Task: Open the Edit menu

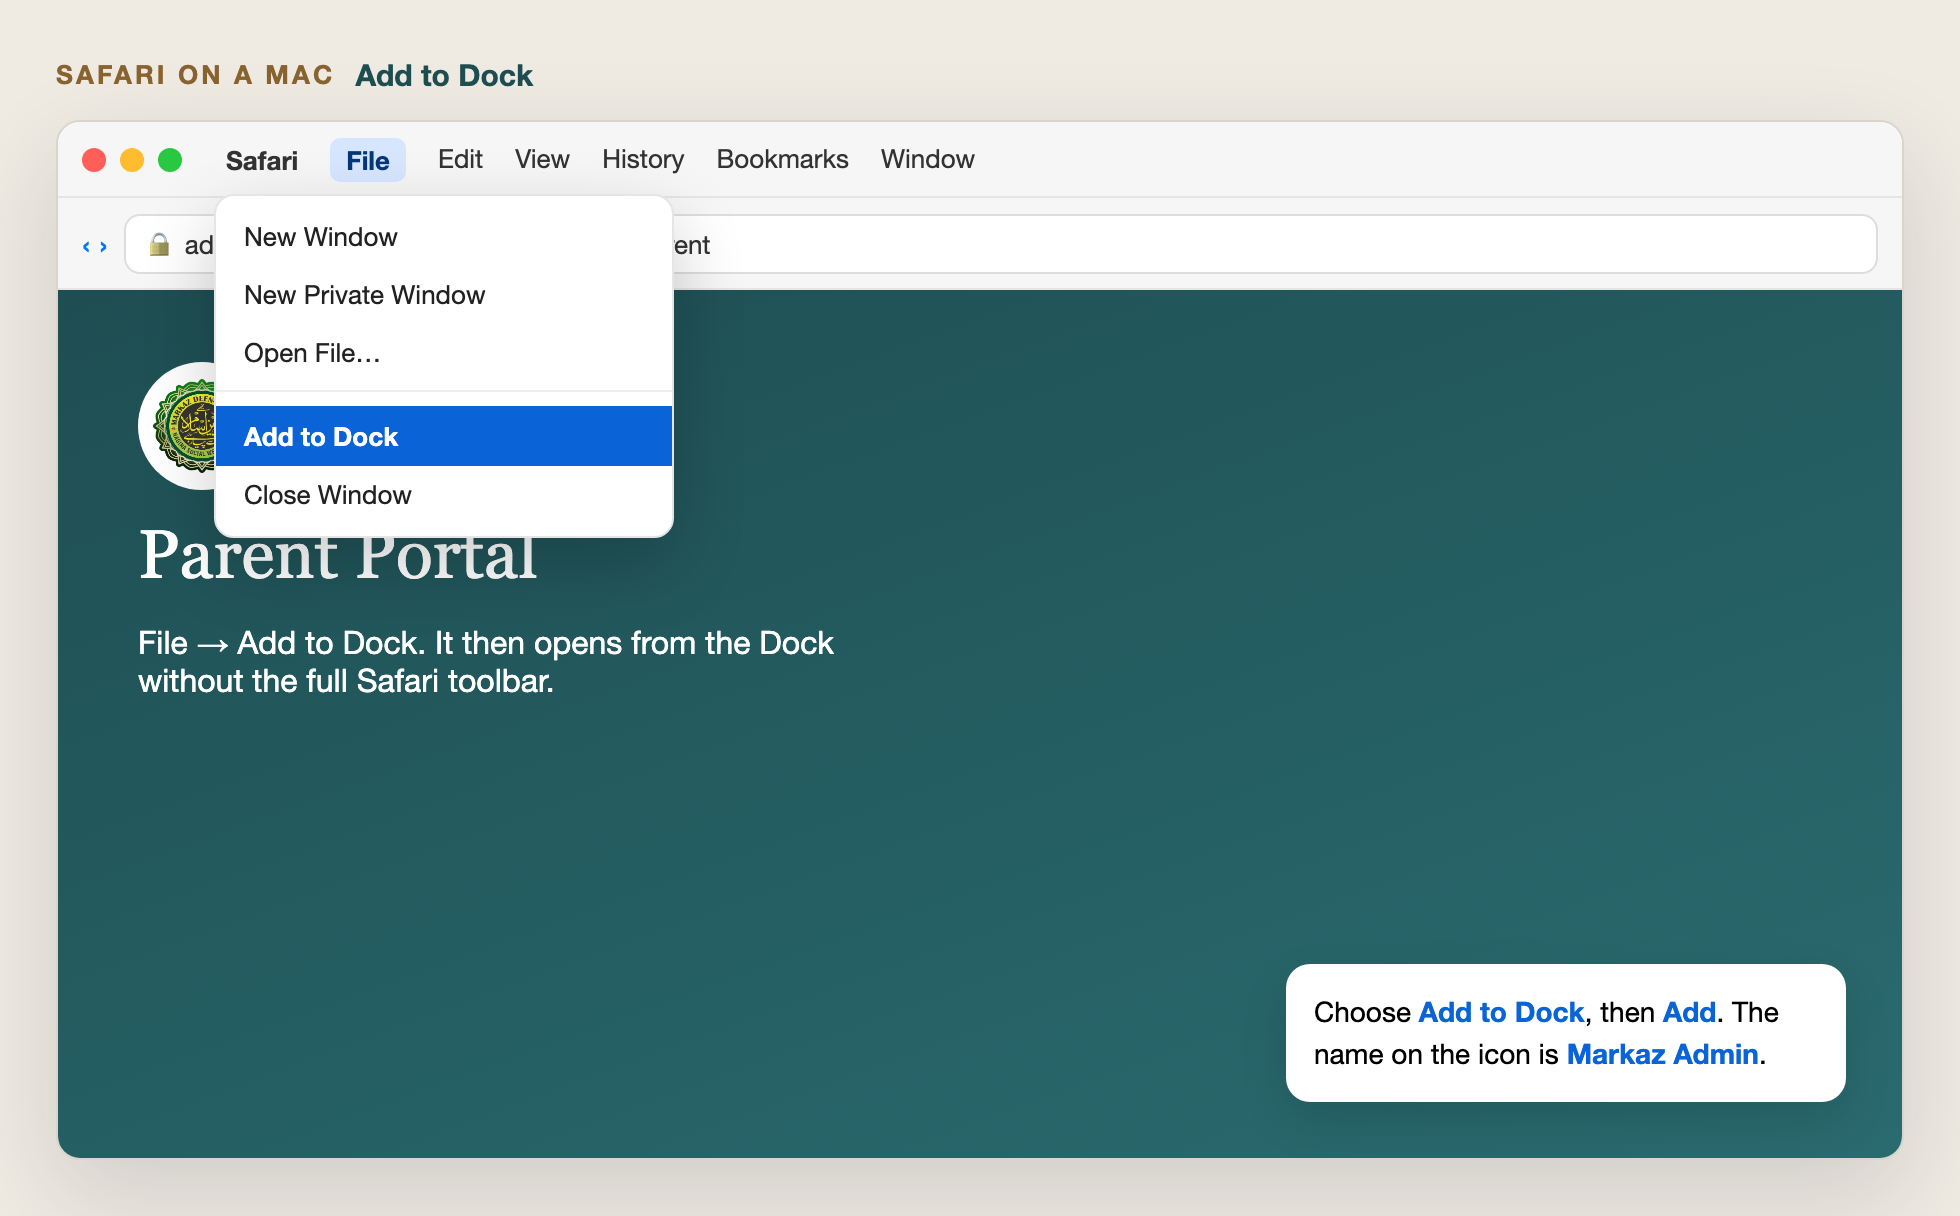Action: (x=460, y=159)
